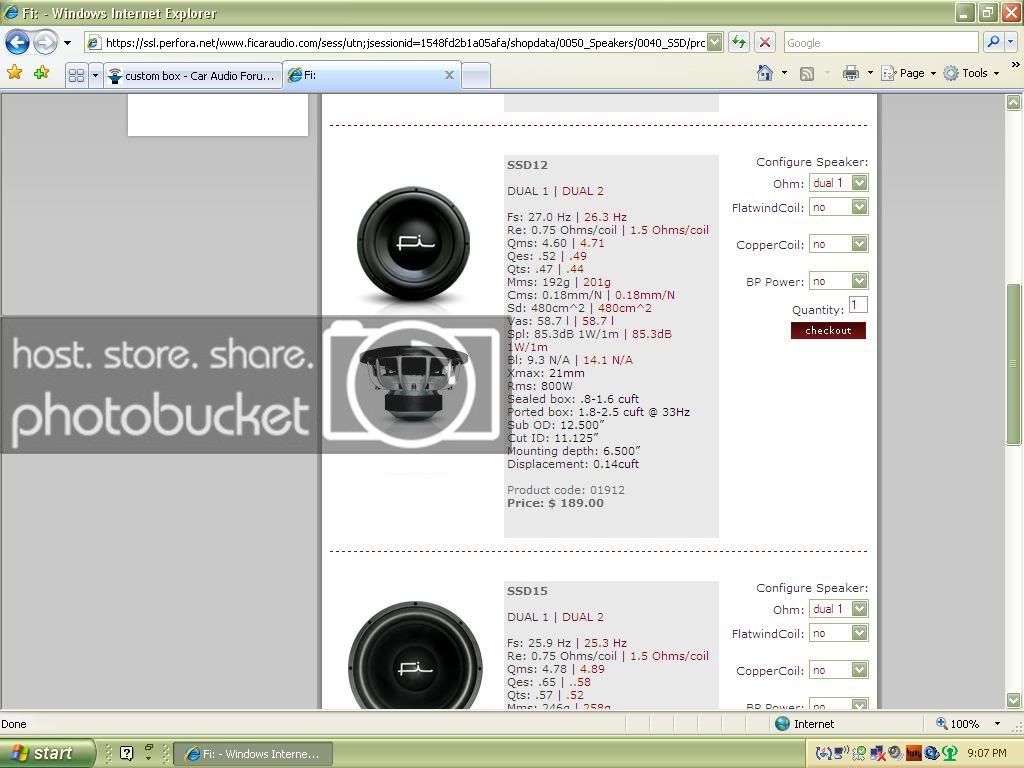Open recent pages dropdown beside Forward arrow

pos(67,43)
